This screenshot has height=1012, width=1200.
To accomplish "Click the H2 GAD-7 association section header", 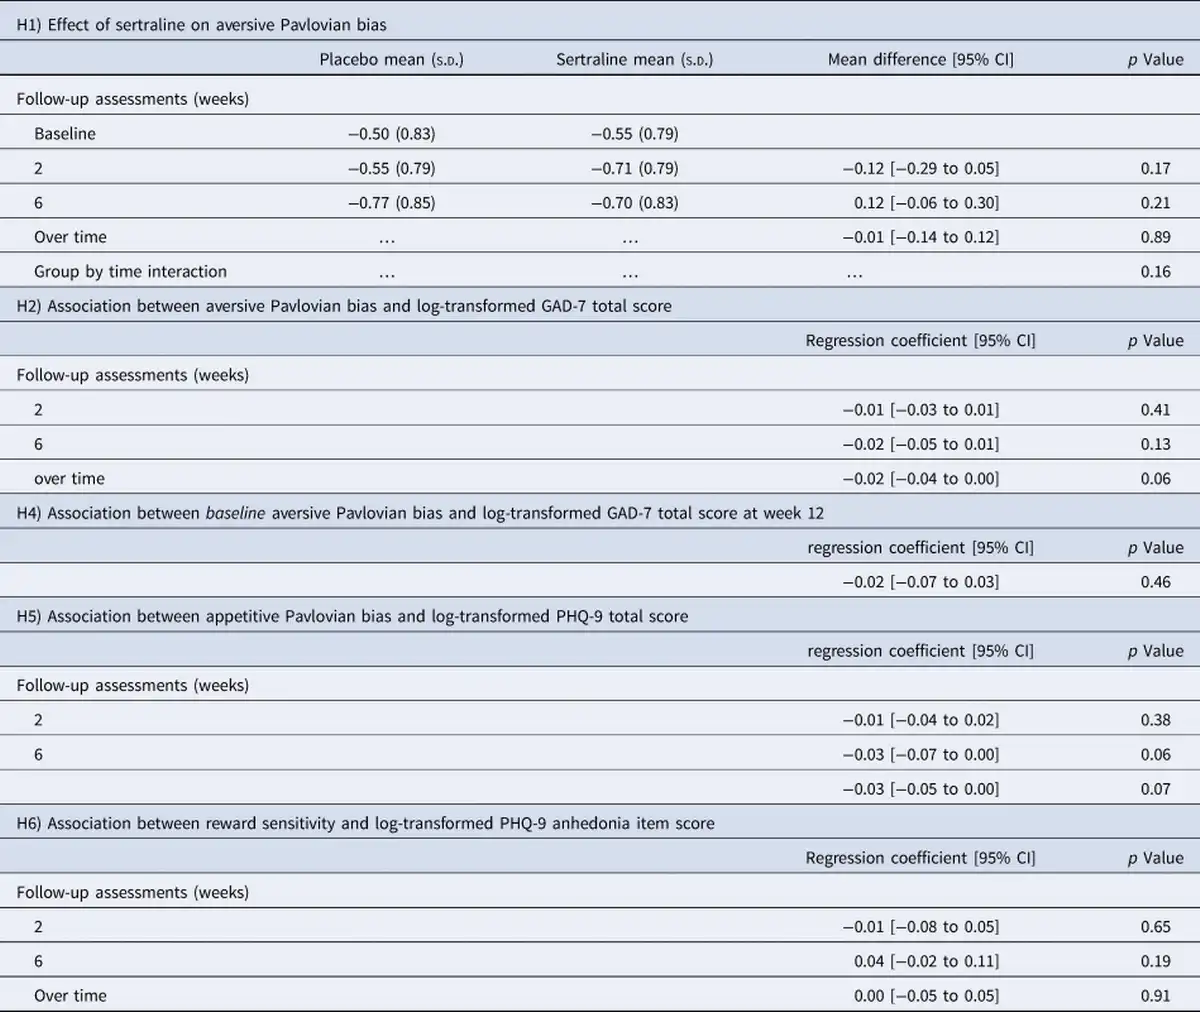I will [x=344, y=306].
